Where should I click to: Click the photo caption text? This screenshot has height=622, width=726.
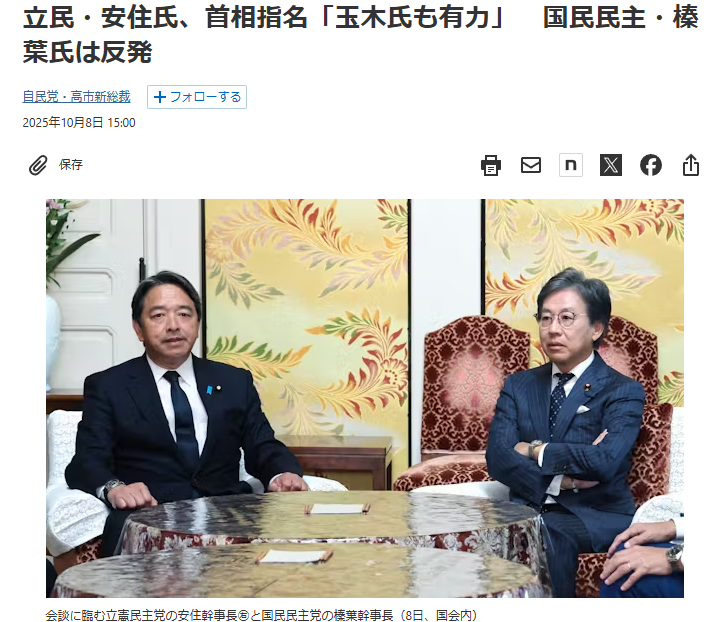[x=261, y=615]
